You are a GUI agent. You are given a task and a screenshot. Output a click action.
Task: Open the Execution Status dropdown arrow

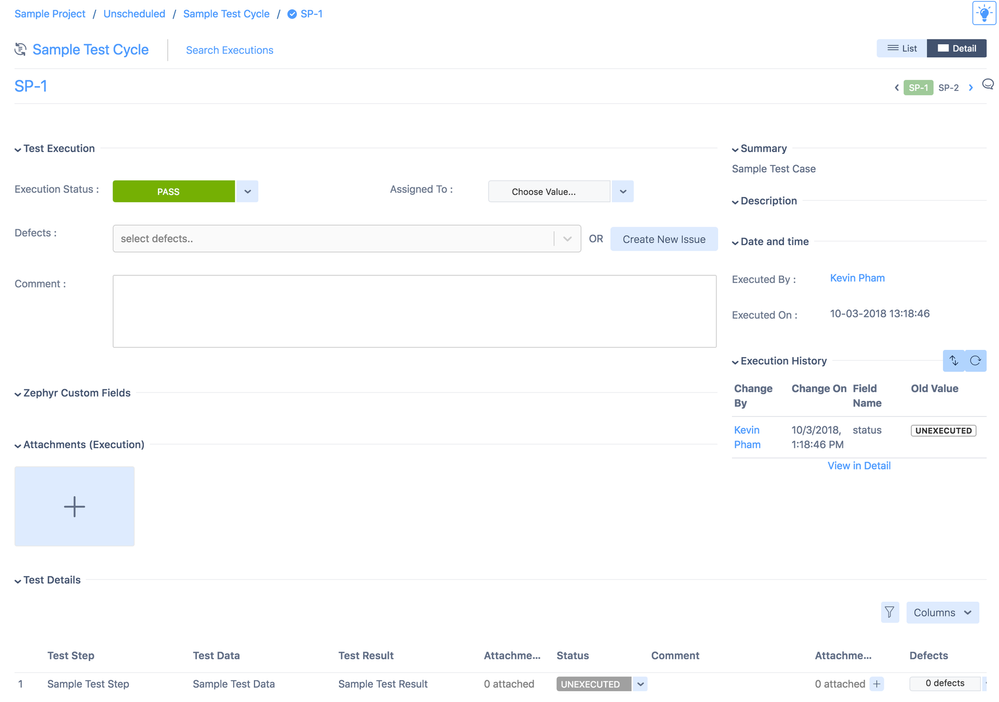click(247, 191)
